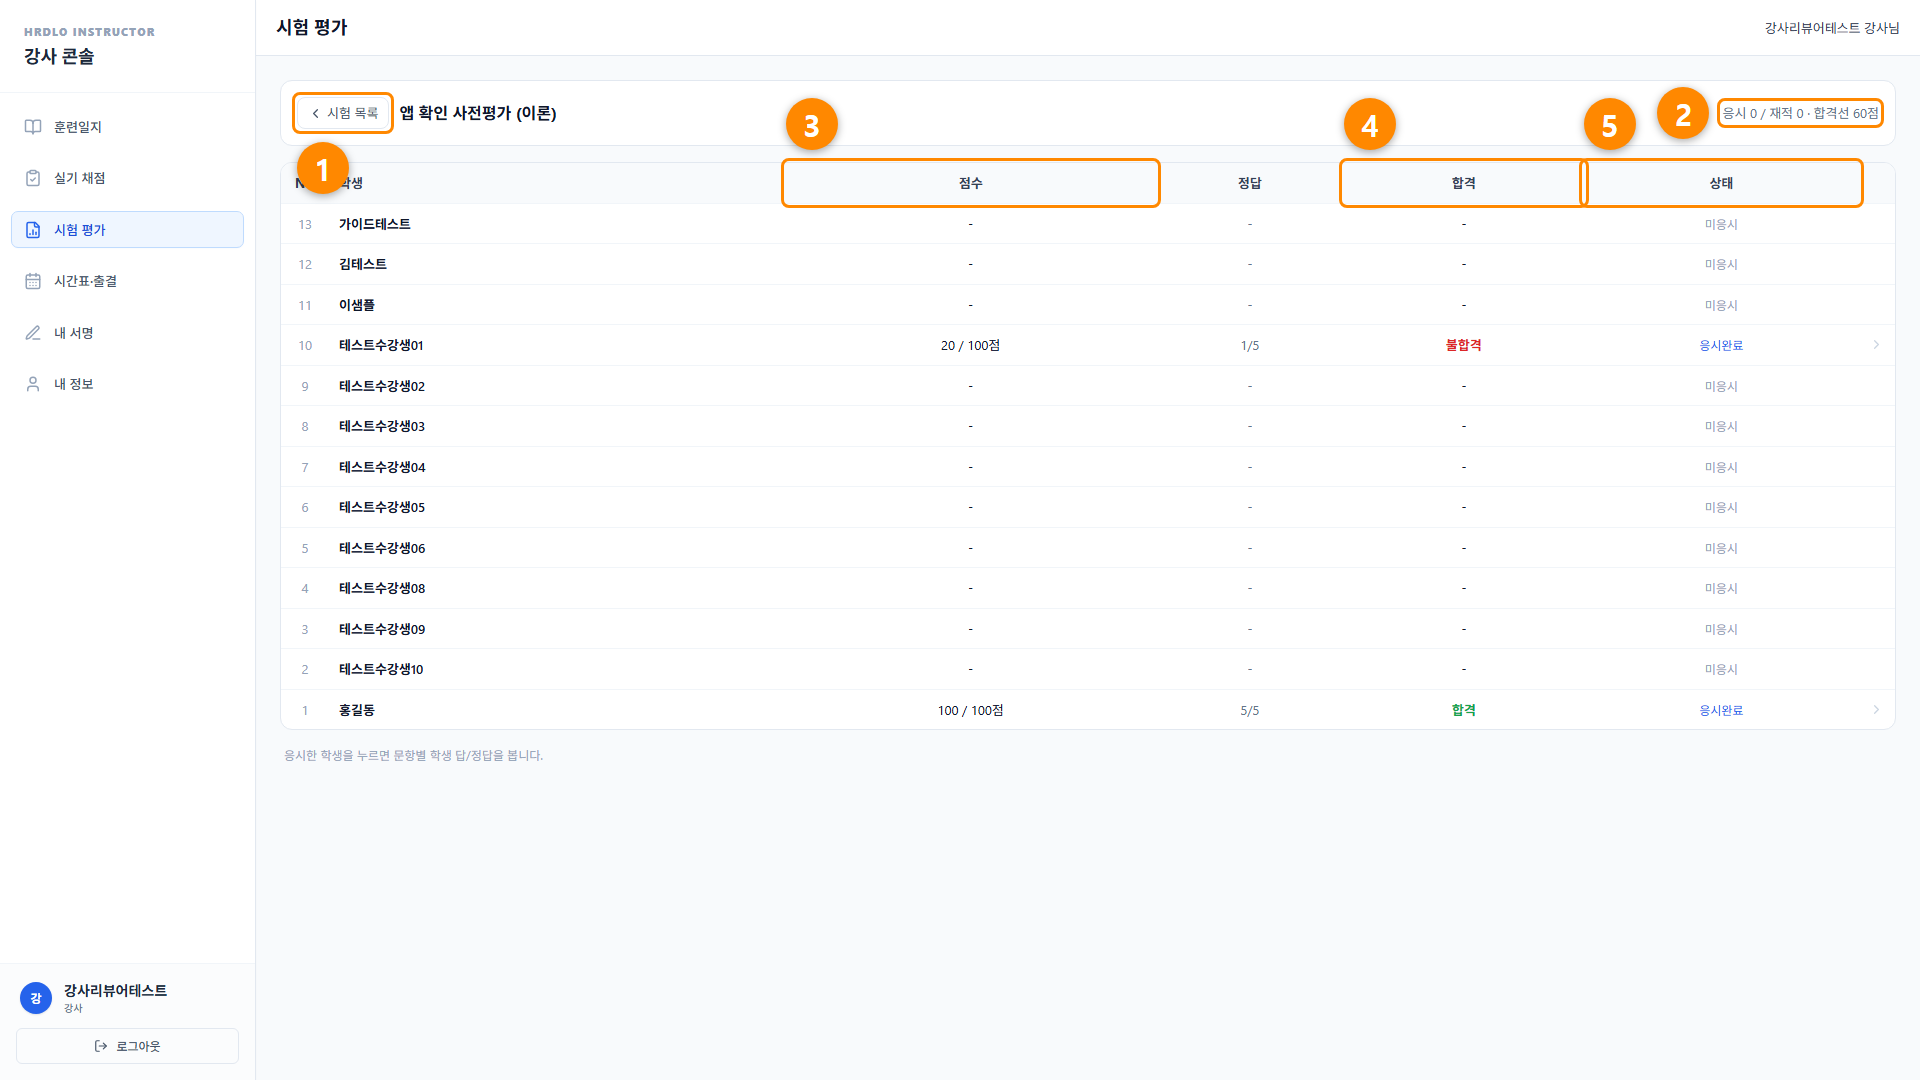The height and width of the screenshot is (1080, 1920).
Task: Click the green 합격 result
Action: click(x=1464, y=711)
